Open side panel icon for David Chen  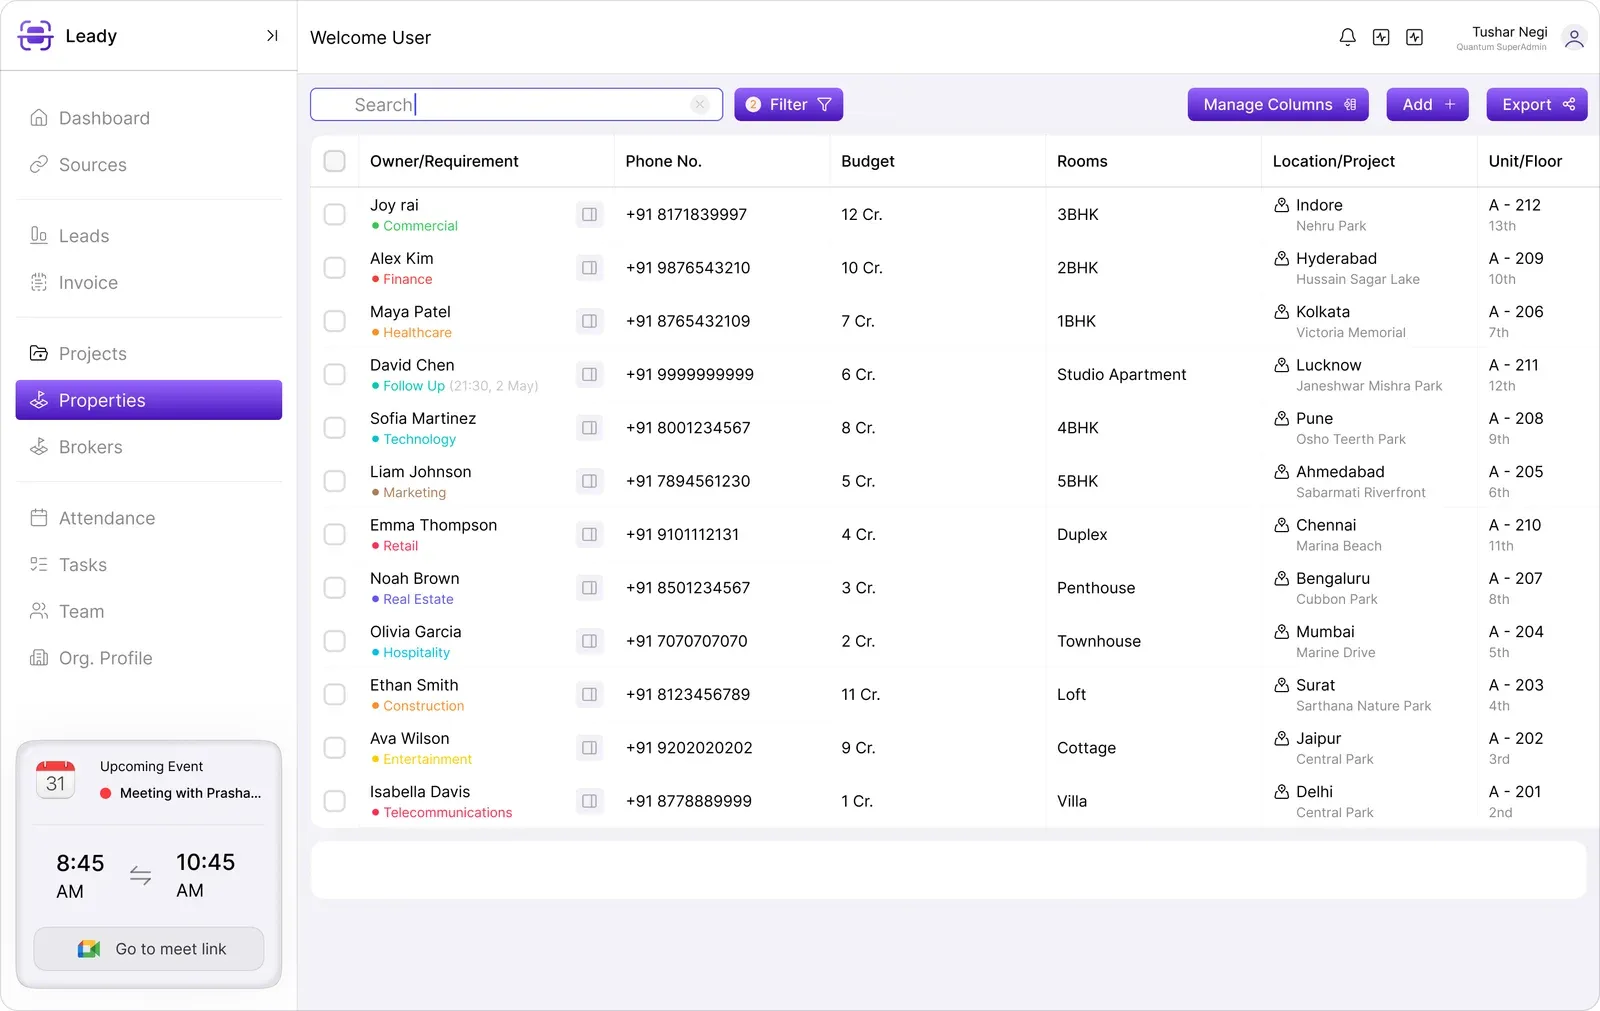(590, 374)
